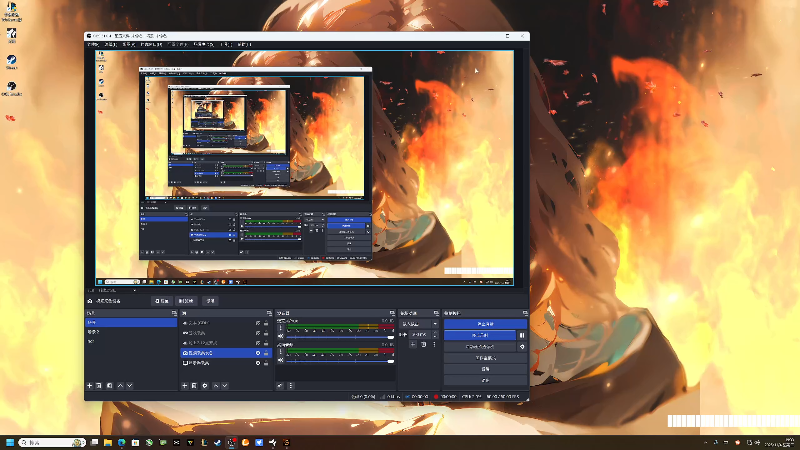The height and width of the screenshot is (450, 800).
Task: Open source properties gear in Sources toolbar
Action: point(205,386)
